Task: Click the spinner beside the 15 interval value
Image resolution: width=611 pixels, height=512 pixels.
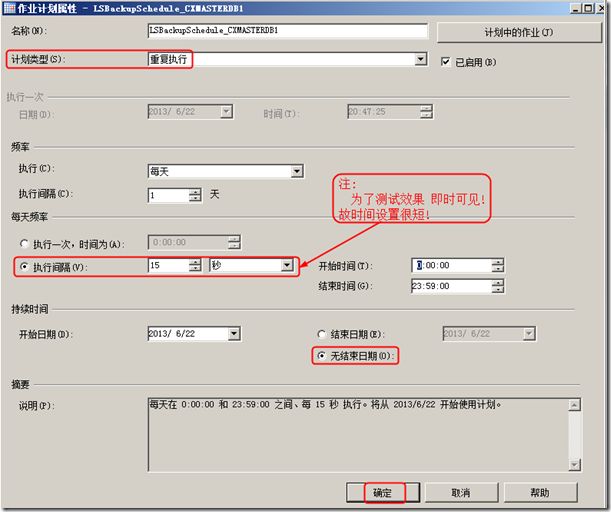Action: [x=195, y=265]
